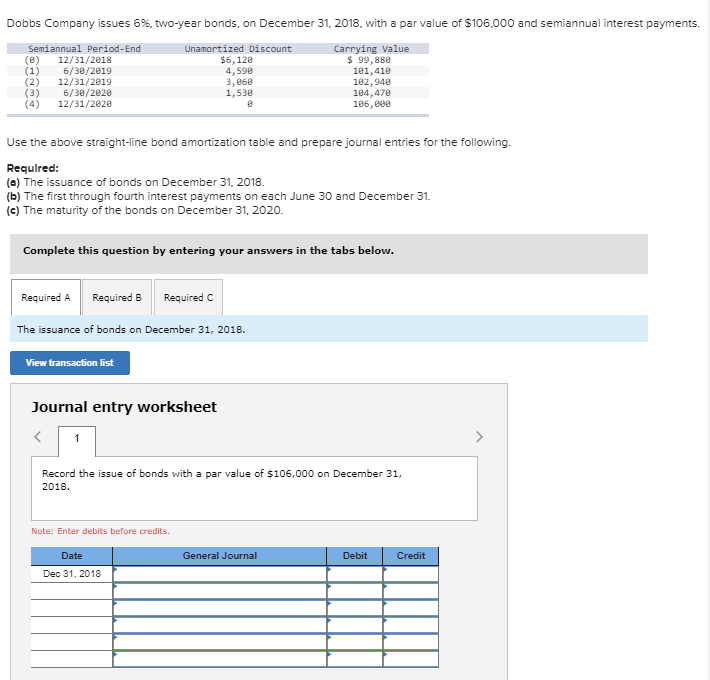Open General Journal account dropdown in fourth row
Image resolution: width=710 pixels, height=680 pixels.
(x=220, y=625)
